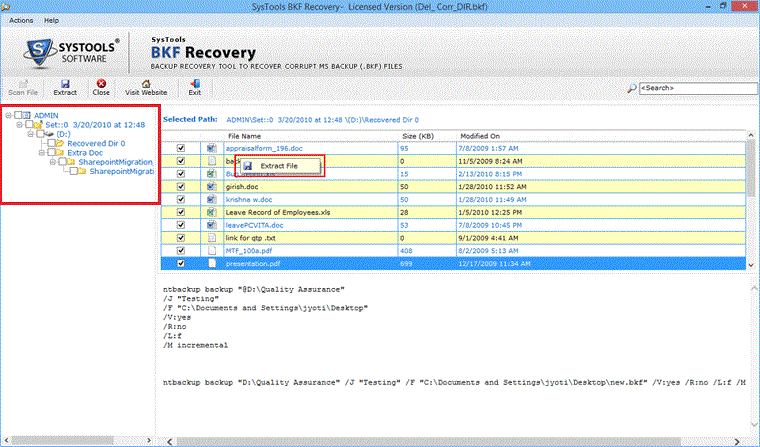Viewport: 760px width, 447px height.
Task: Collapse the Set::0 tree node
Action: point(19,125)
